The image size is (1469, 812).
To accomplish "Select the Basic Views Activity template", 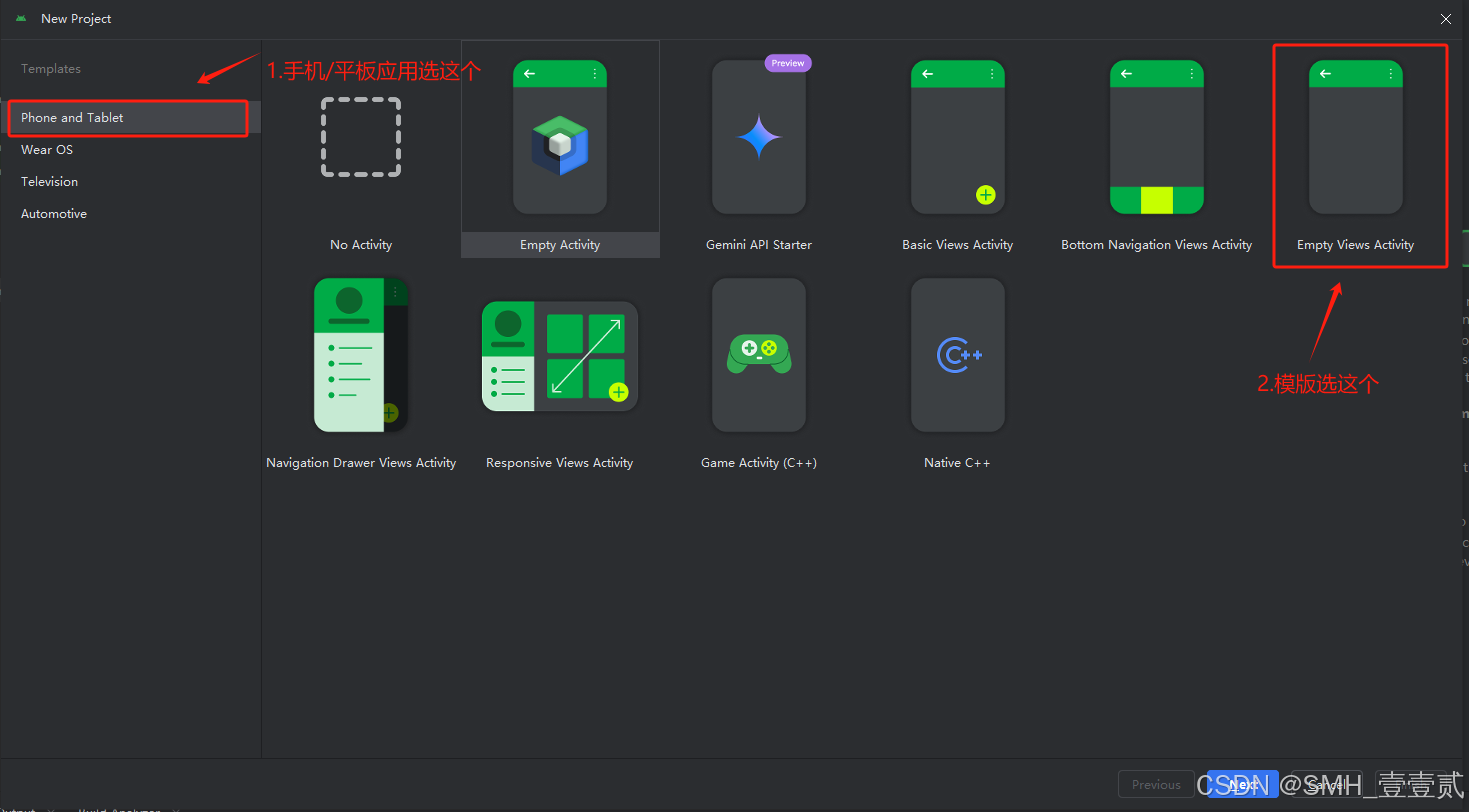I will click(958, 150).
